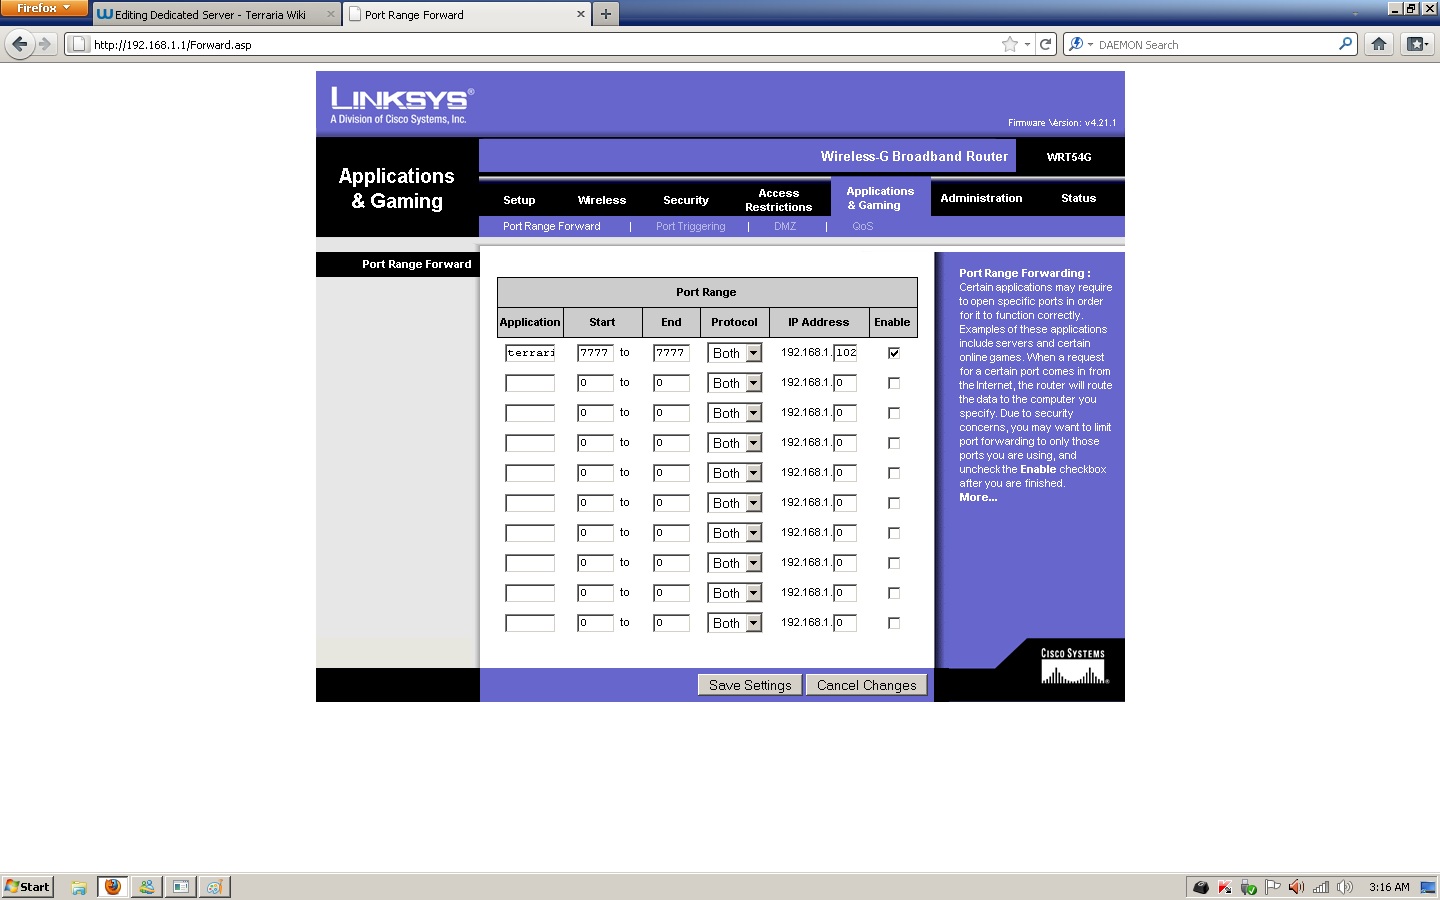This screenshot has height=900, width=1440.
Task: Open the address bar history dropdown arrow
Action: 1027,44
